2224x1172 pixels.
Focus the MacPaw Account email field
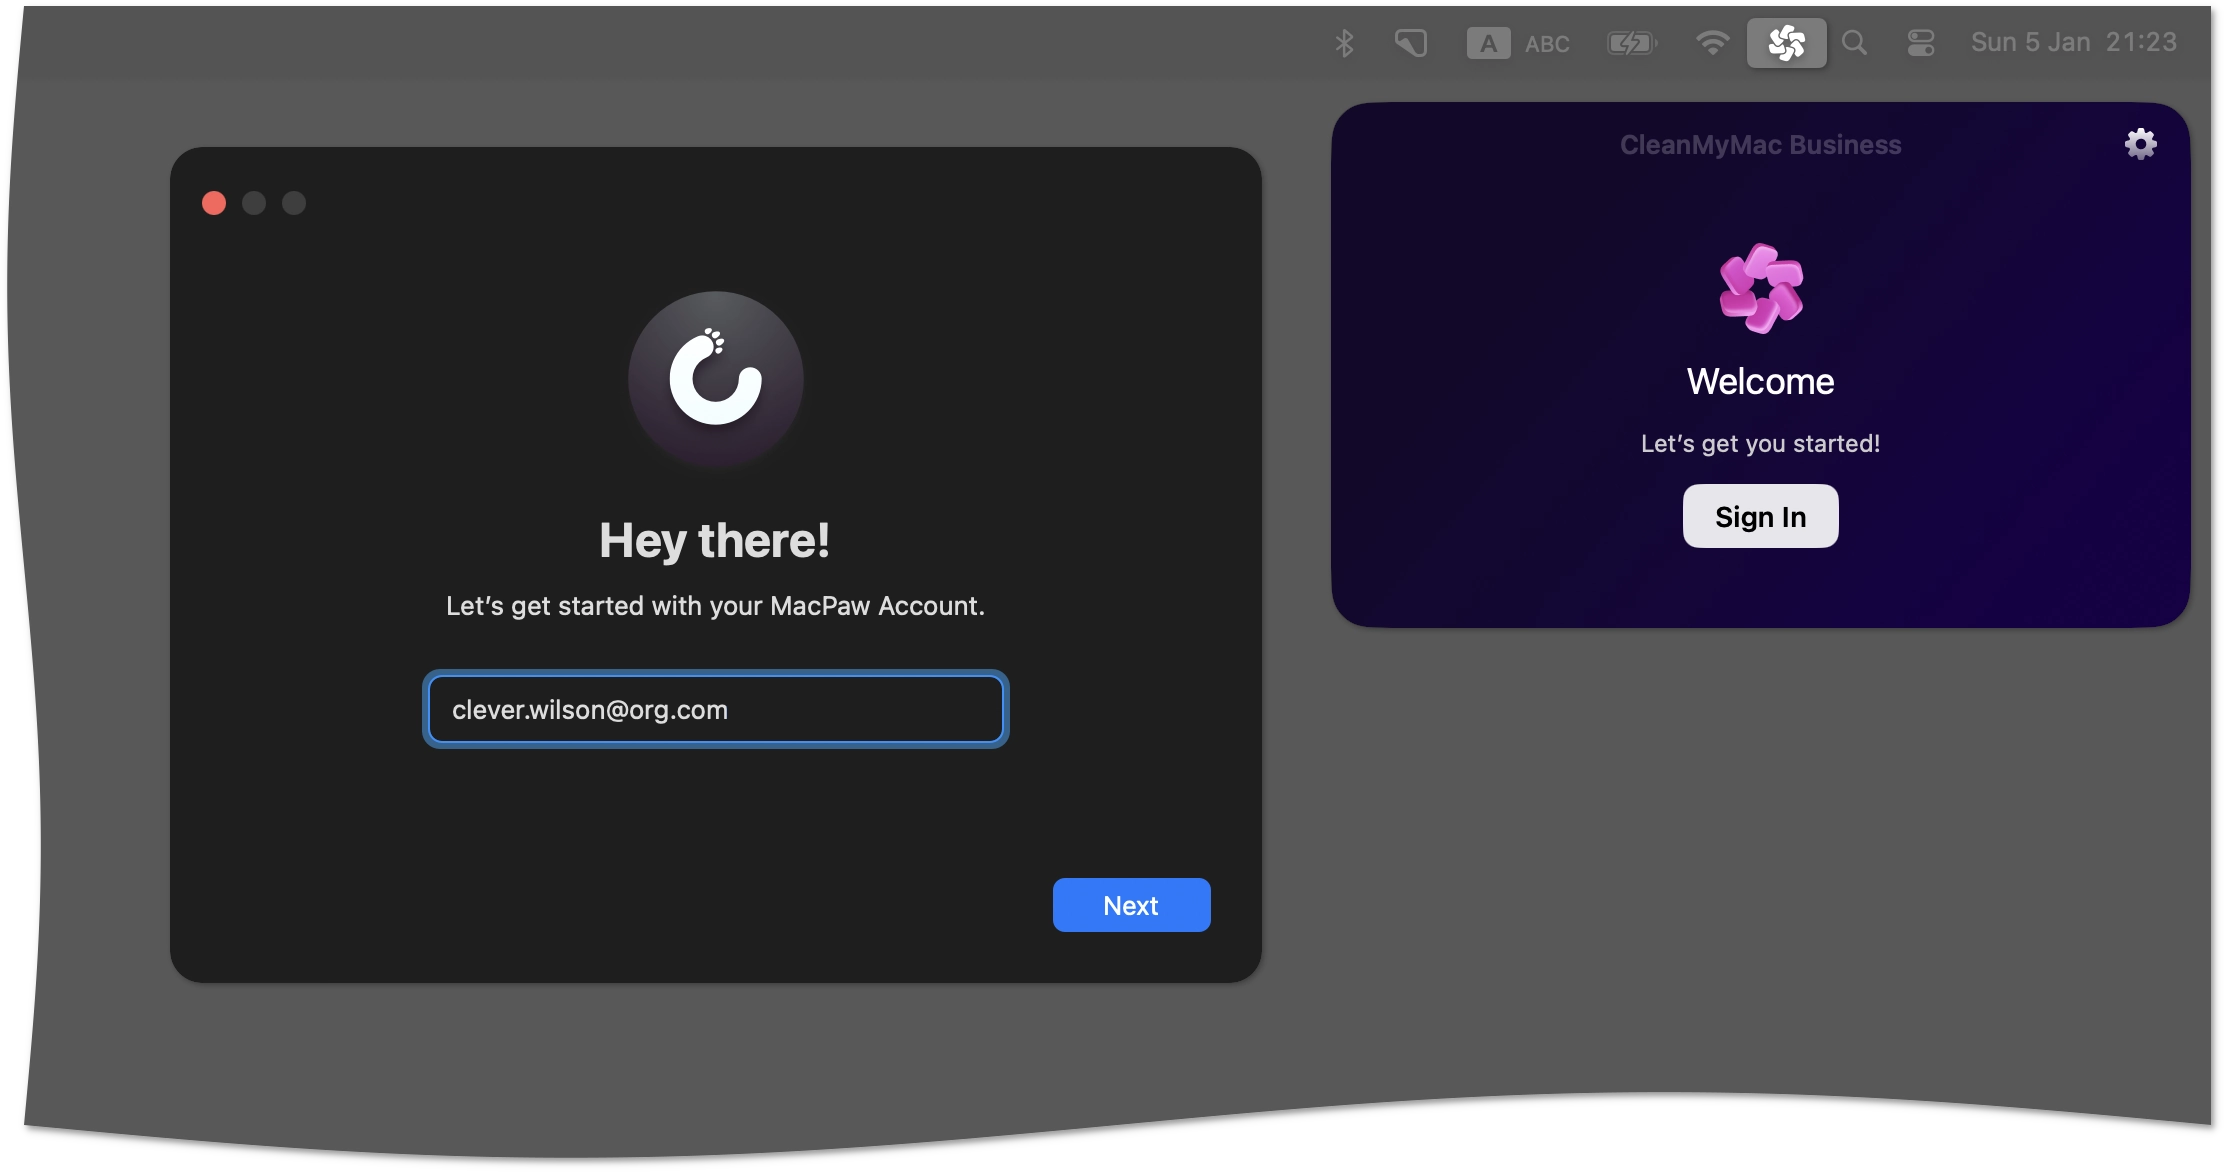click(x=715, y=709)
